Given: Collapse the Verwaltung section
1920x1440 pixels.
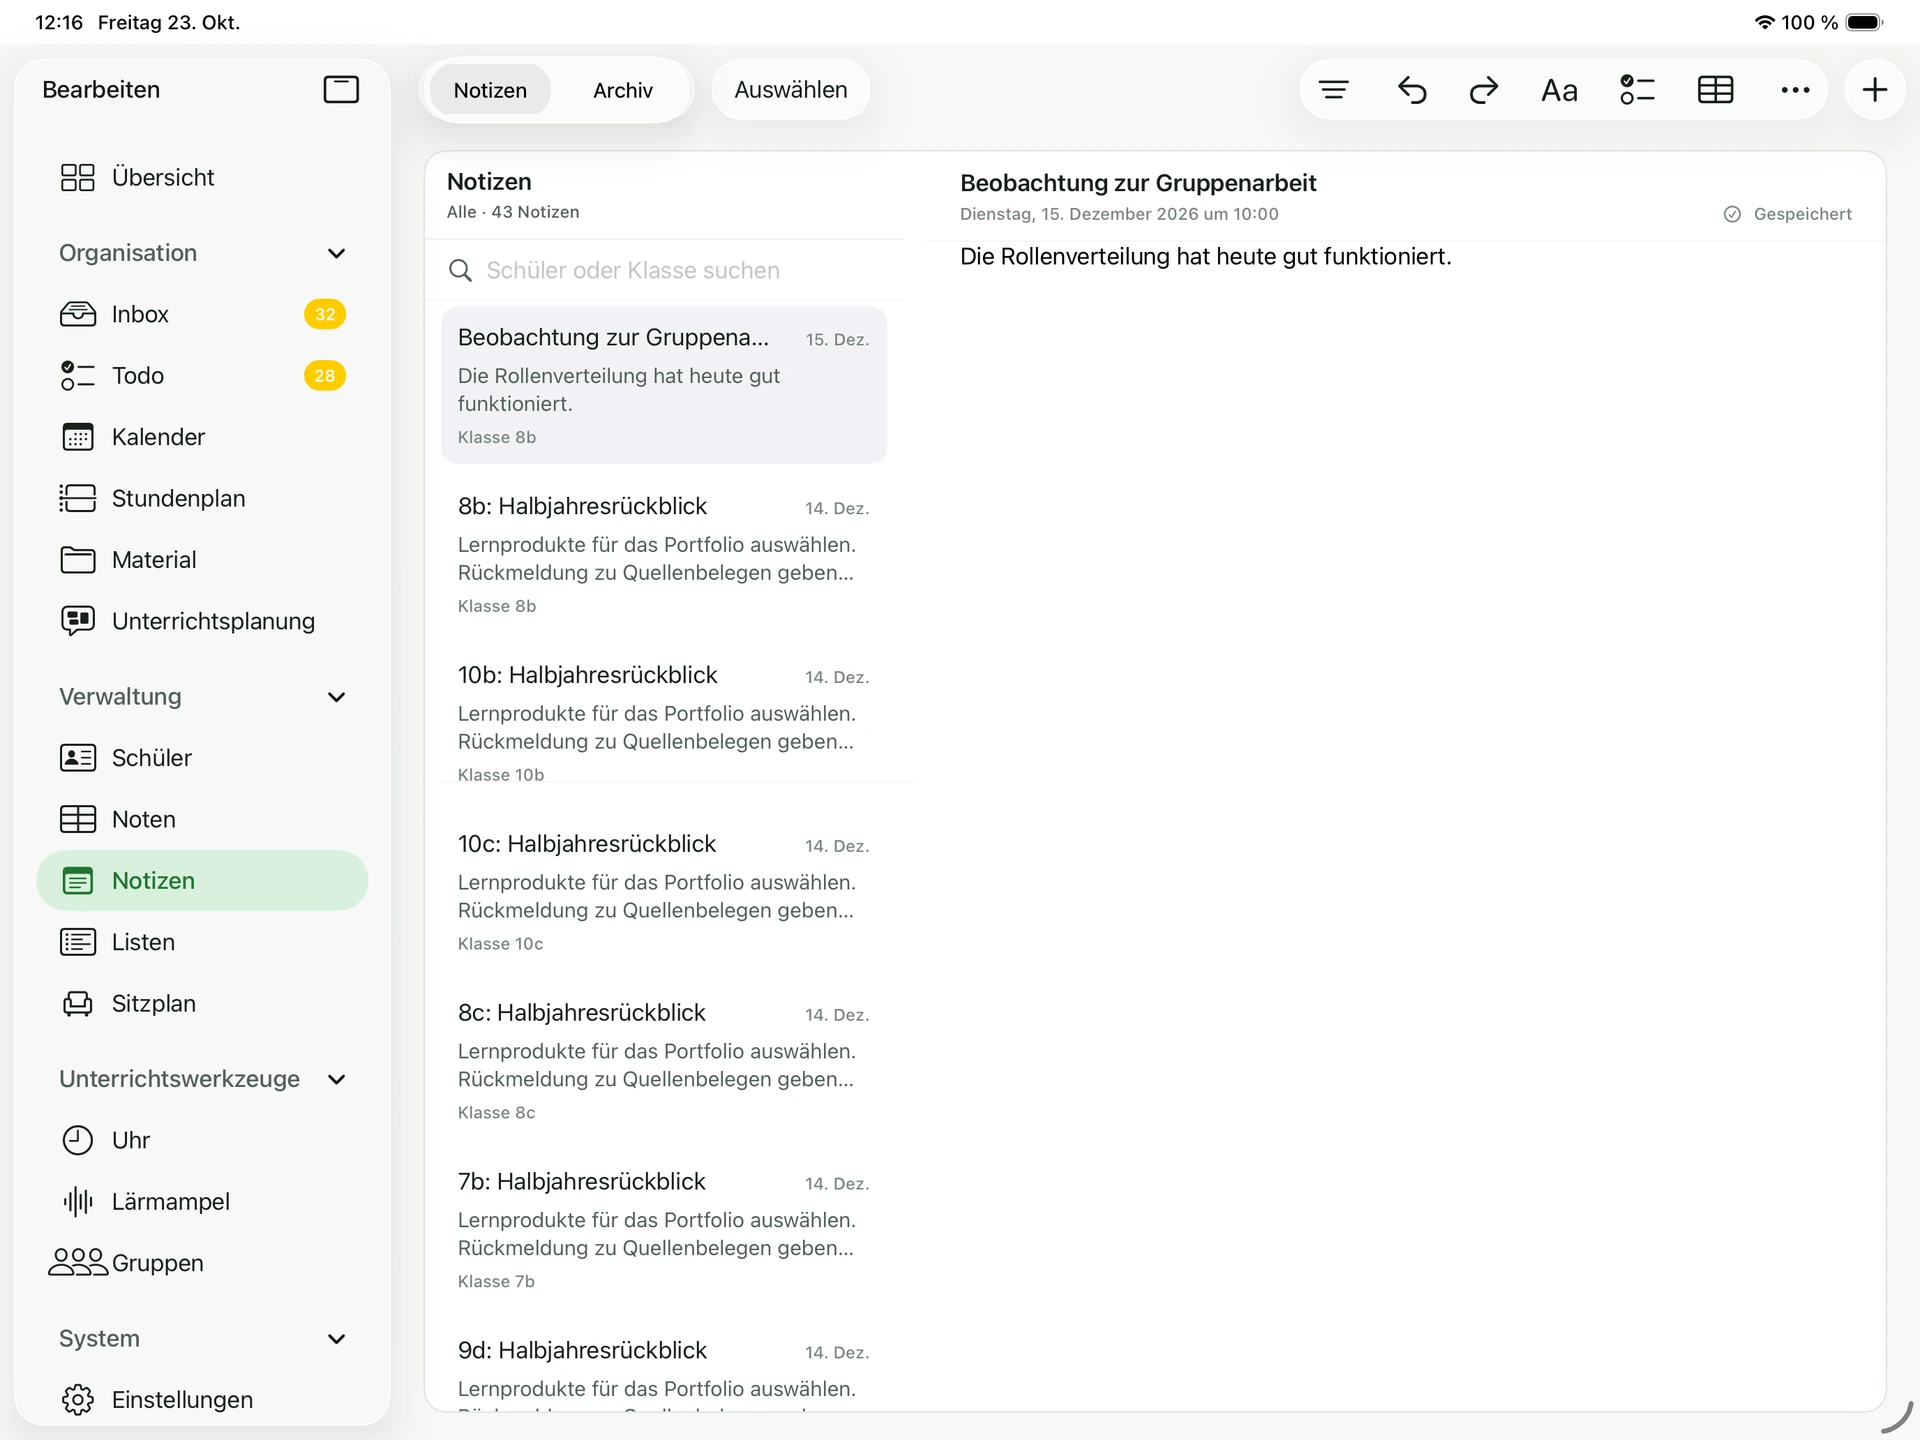Looking at the screenshot, I should tap(336, 697).
